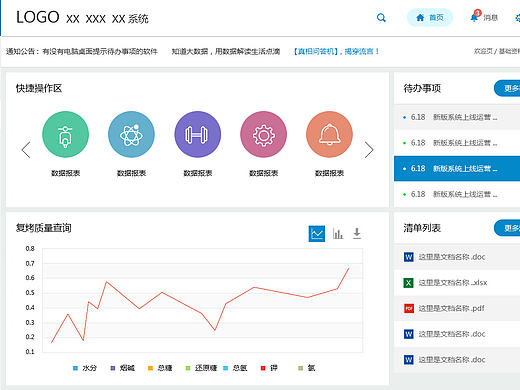This screenshot has width=520, height=390.
Task: Click 更多 button in 清单列表 panel
Action: pos(507,228)
